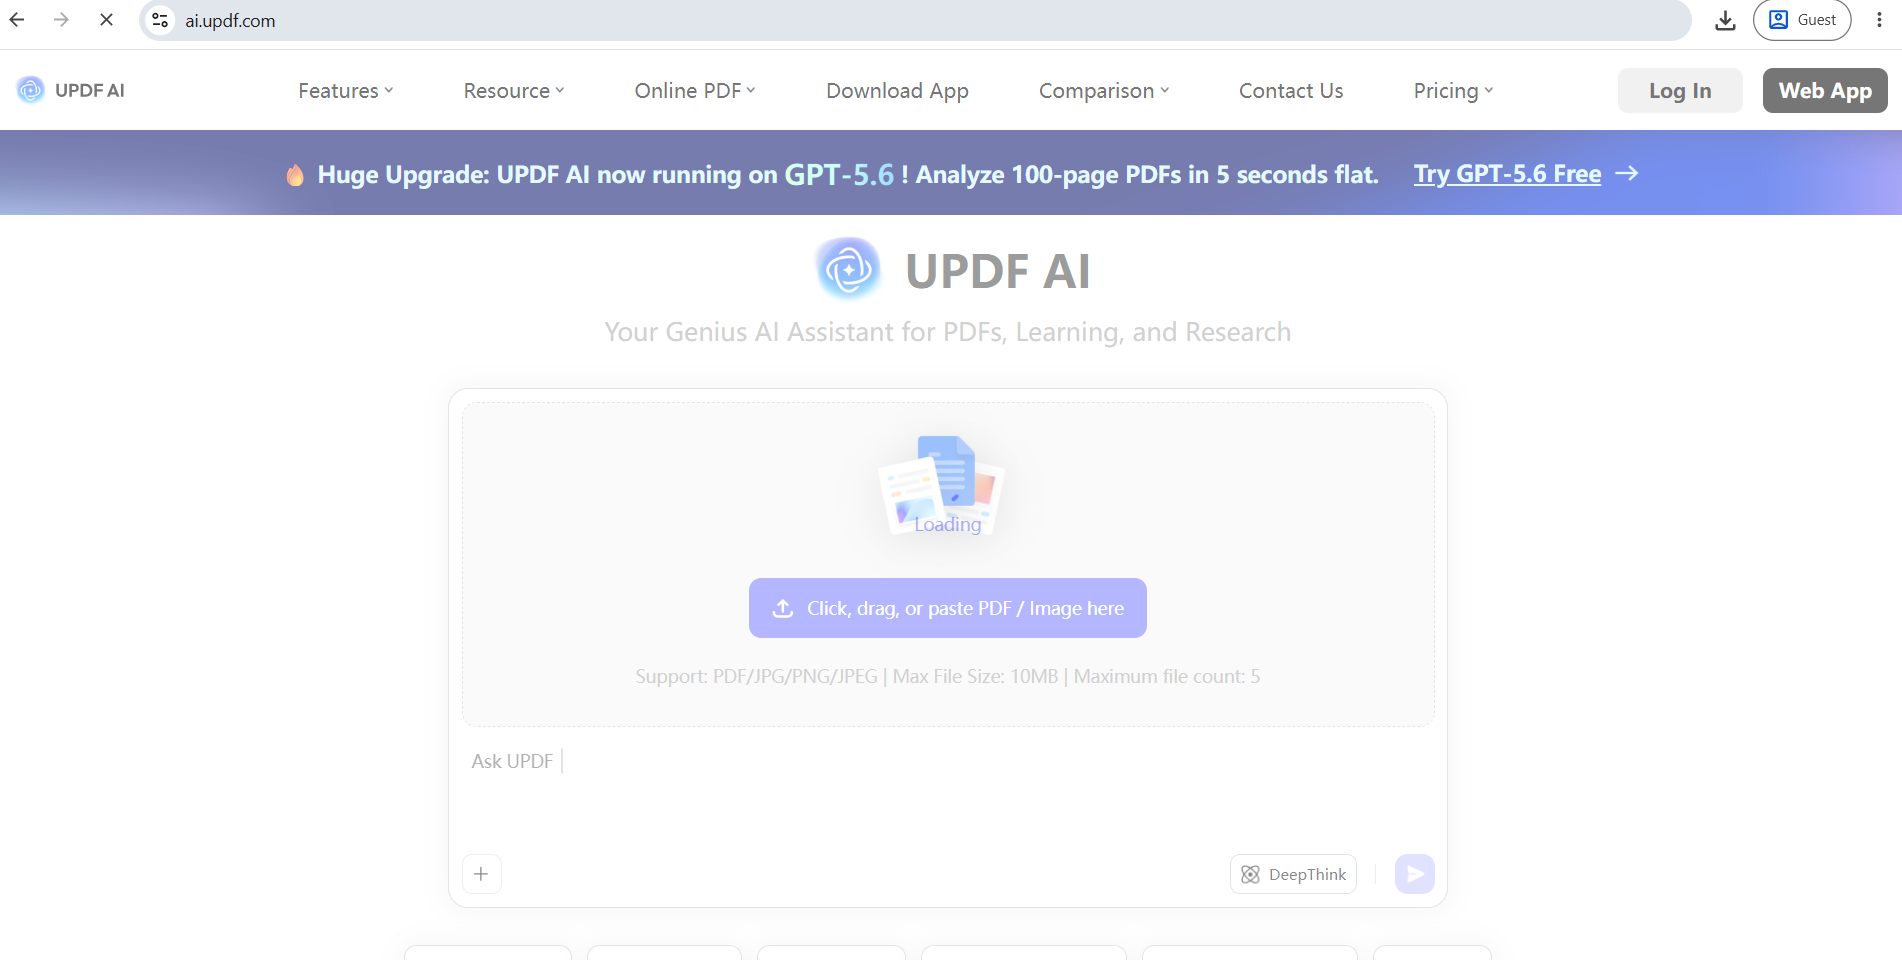Open the browser three-dot menu

1879,20
